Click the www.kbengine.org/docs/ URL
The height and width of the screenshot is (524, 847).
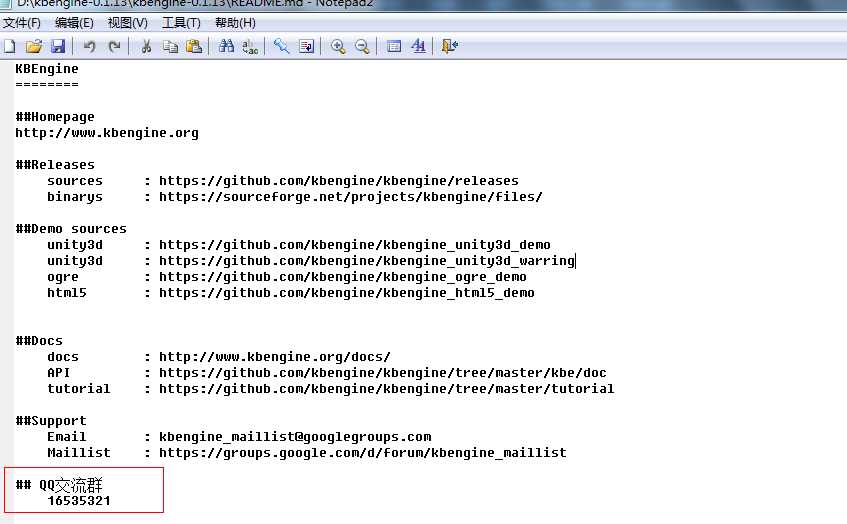coord(274,357)
